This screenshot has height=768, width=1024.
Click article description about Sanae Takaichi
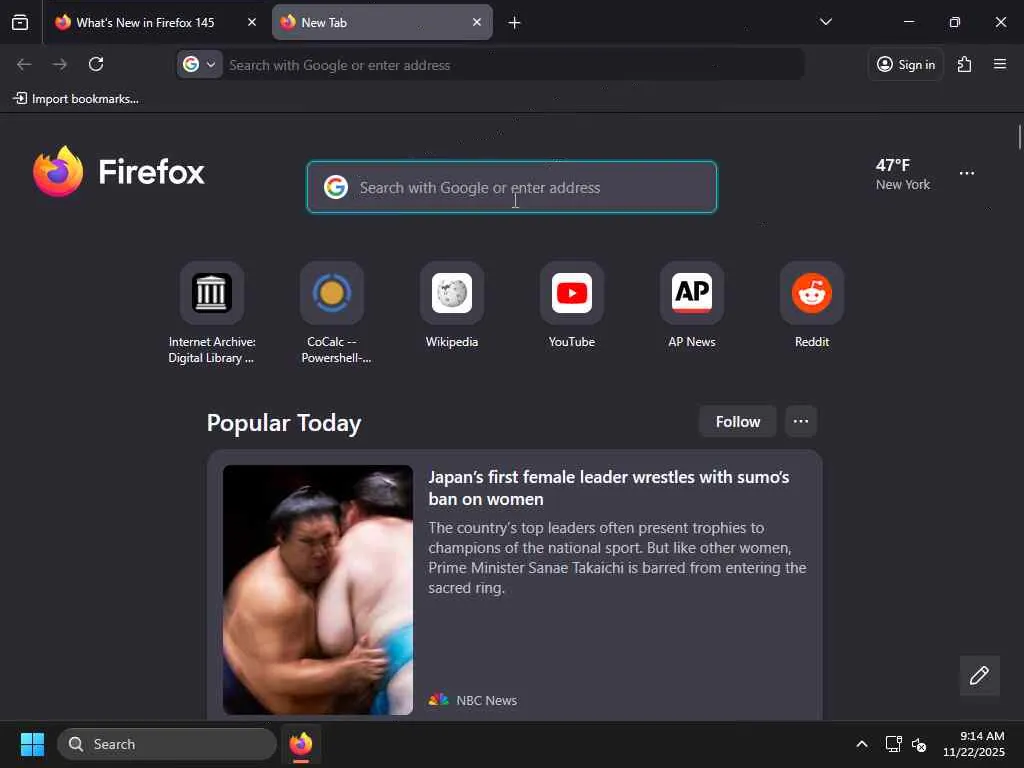click(617, 558)
